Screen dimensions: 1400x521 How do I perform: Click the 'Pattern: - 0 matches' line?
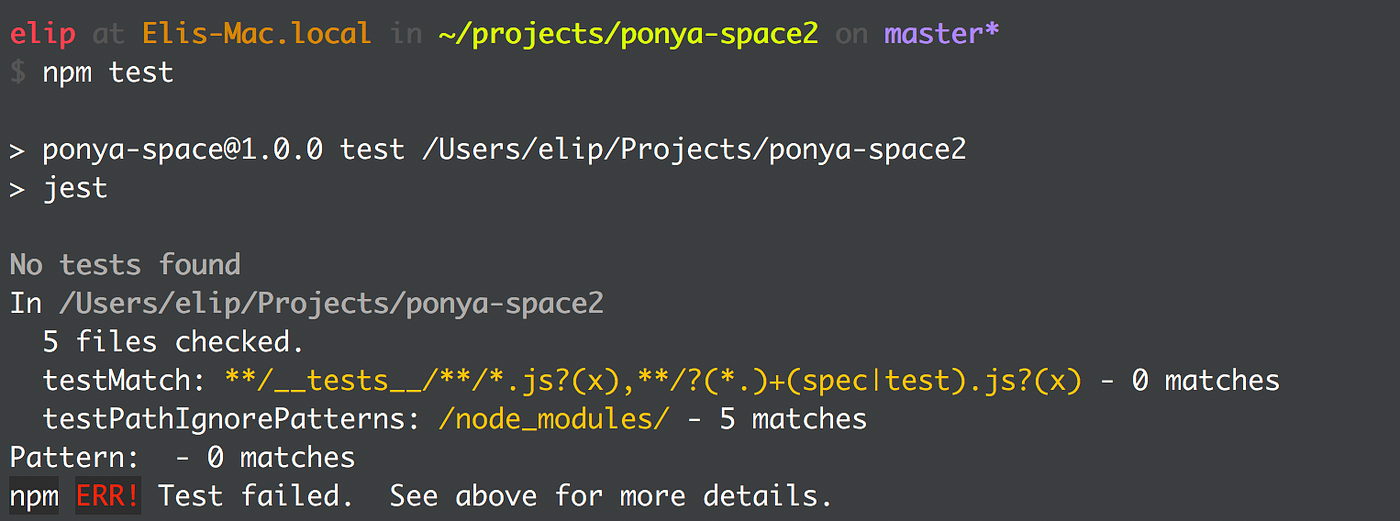pyautogui.click(x=182, y=458)
